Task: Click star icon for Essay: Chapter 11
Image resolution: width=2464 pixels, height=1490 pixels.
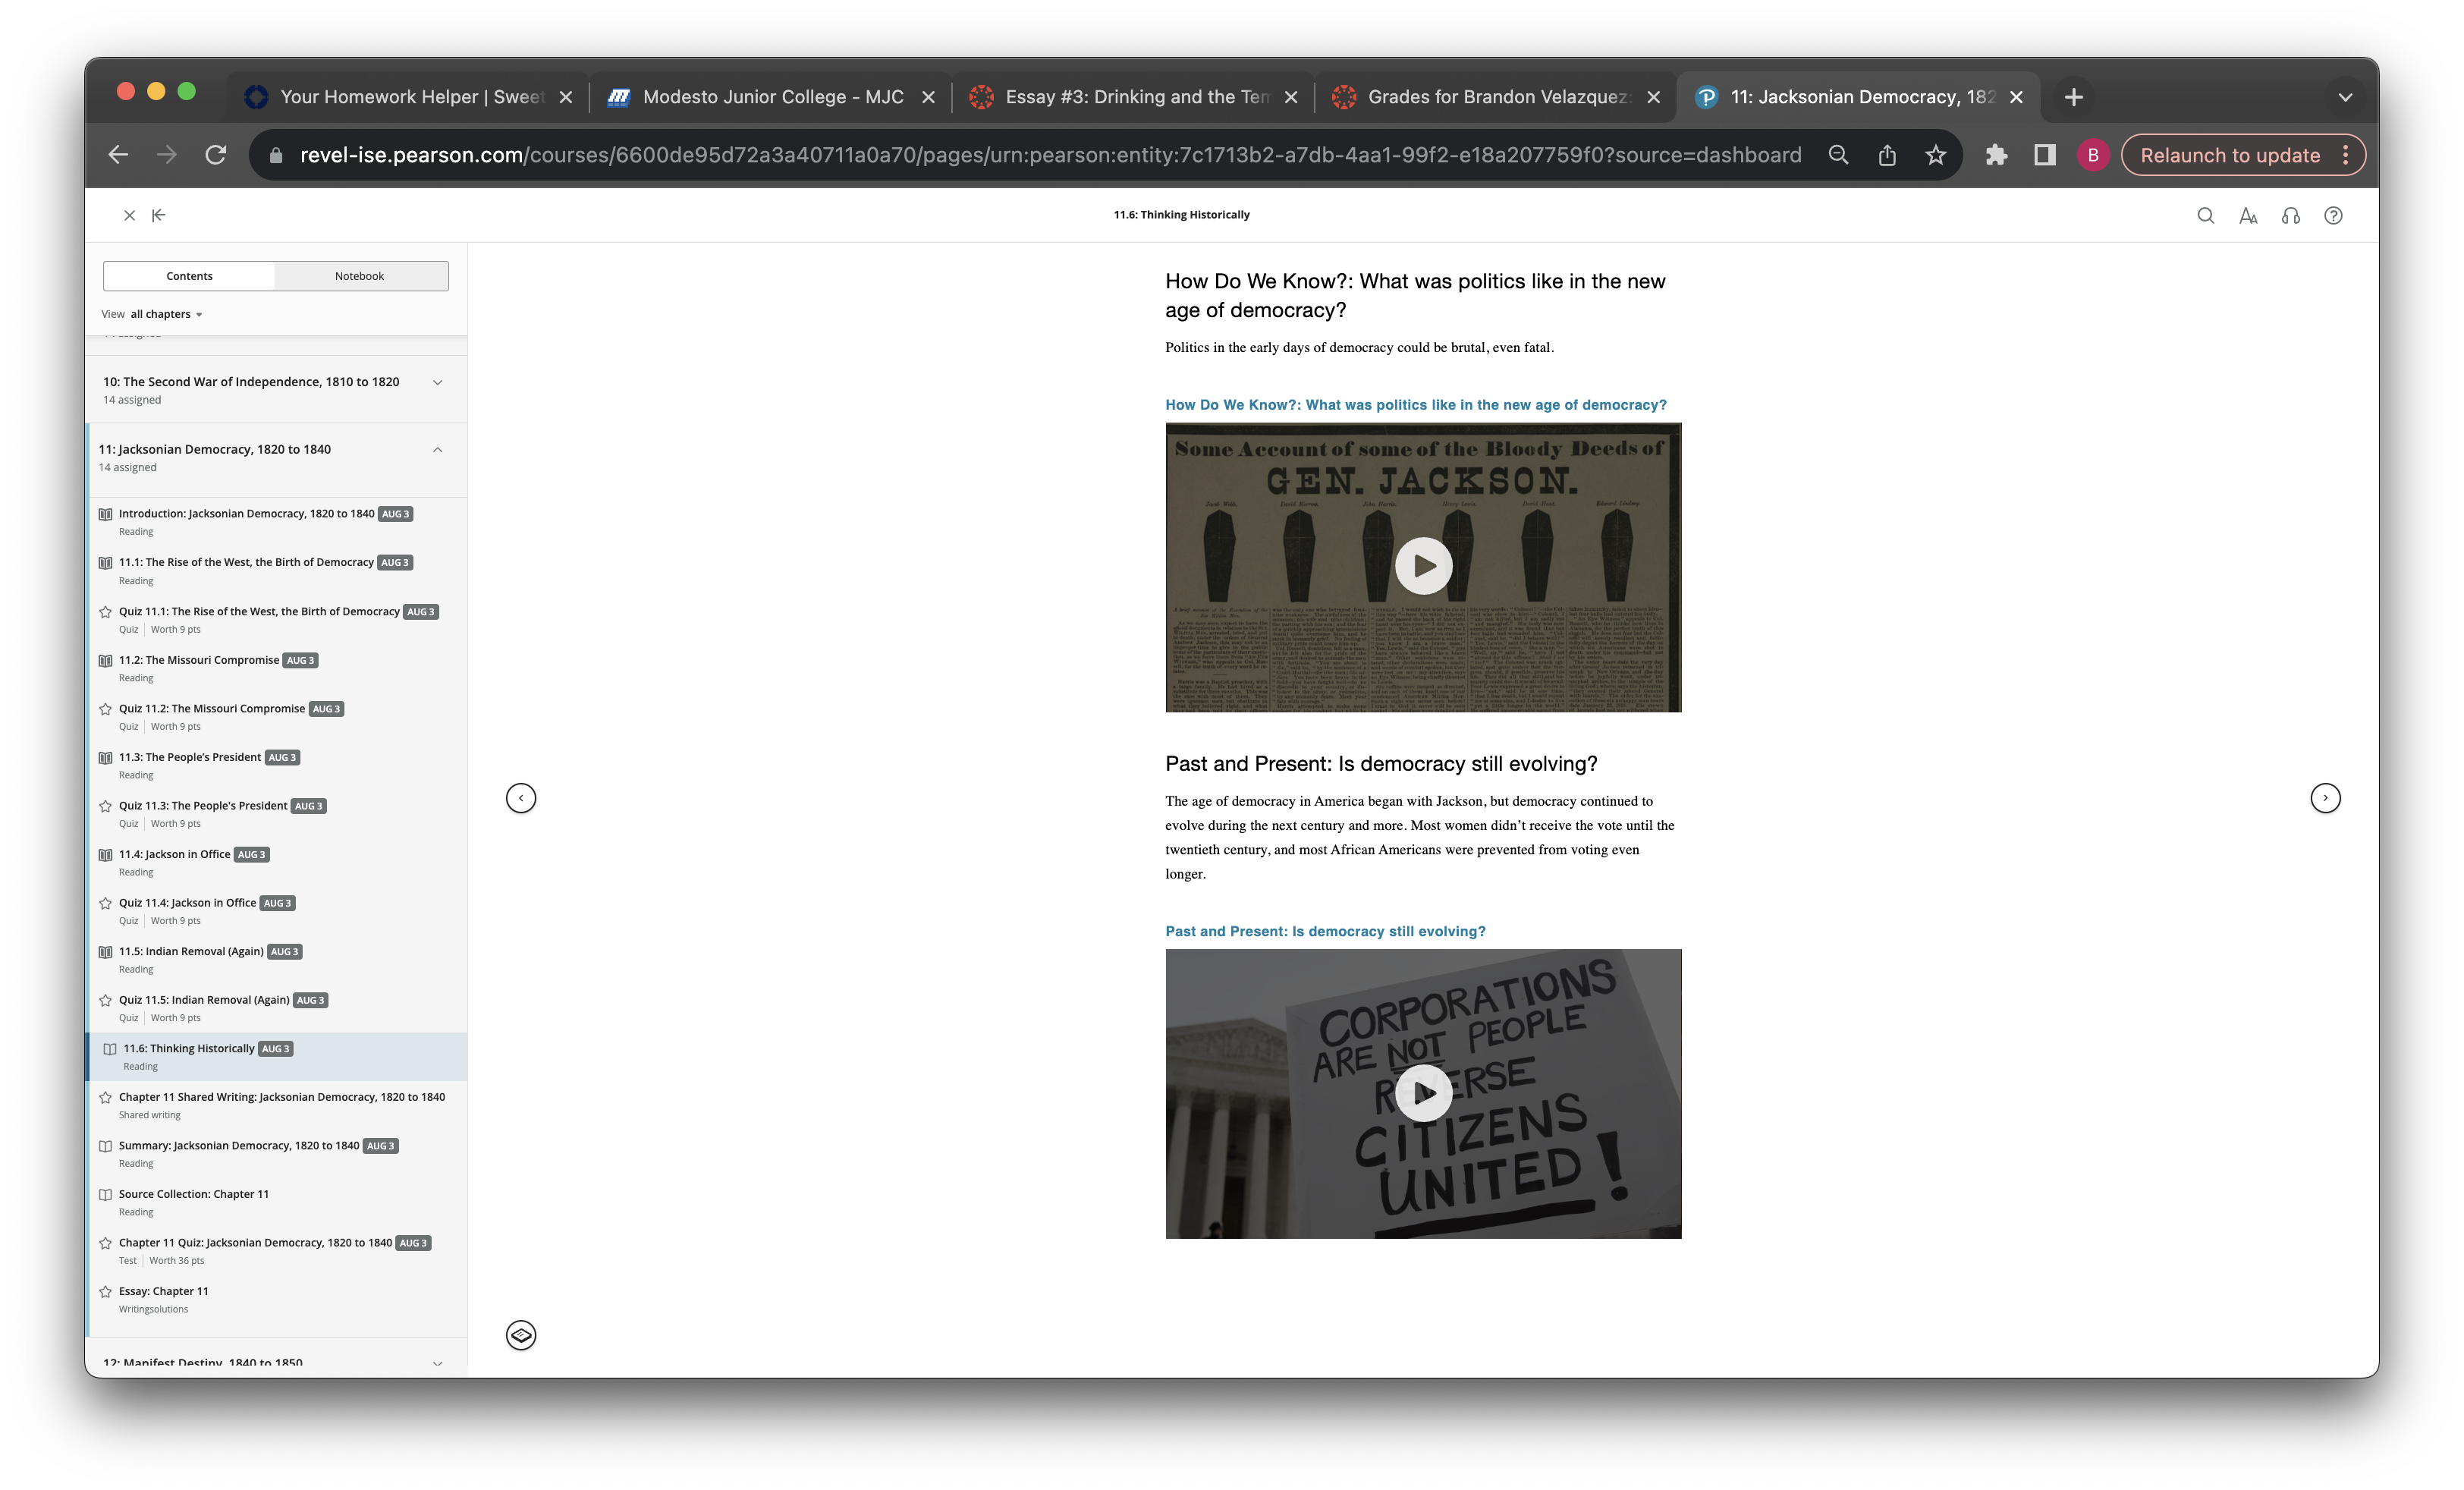Action: pos(105,1292)
